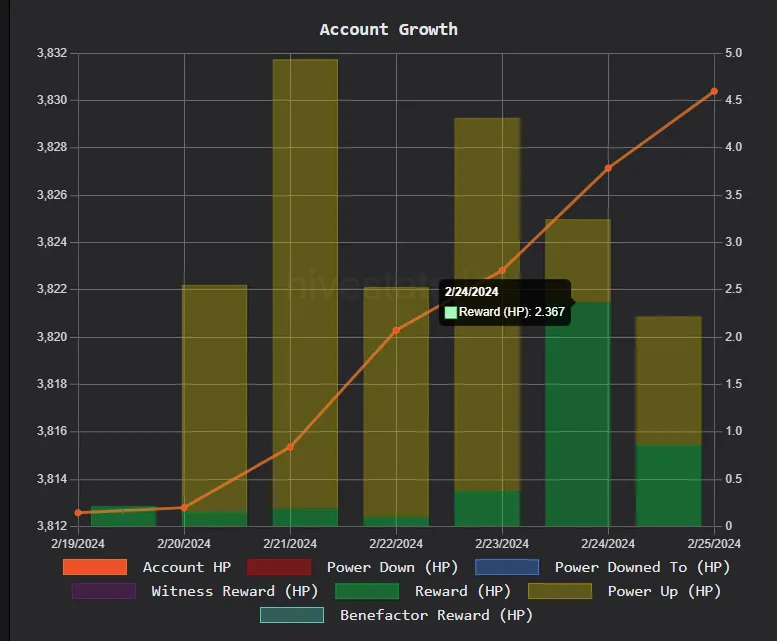Viewport: 777px width, 641px height.
Task: Click the green Reward (HP) legend swatch
Action: [x=367, y=591]
